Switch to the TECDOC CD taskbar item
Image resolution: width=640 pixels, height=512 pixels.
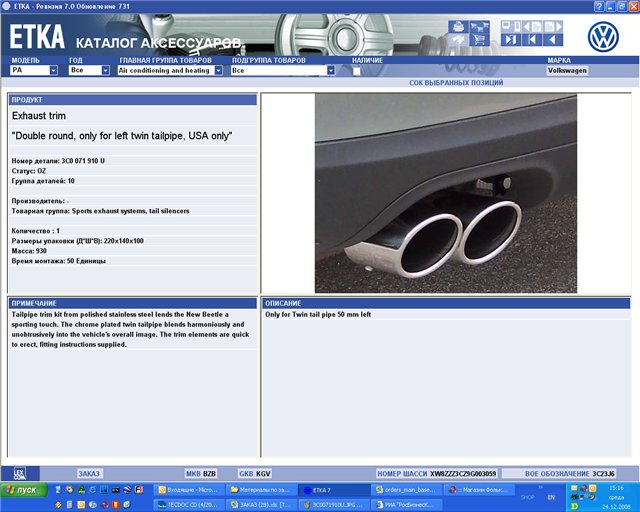[189, 505]
